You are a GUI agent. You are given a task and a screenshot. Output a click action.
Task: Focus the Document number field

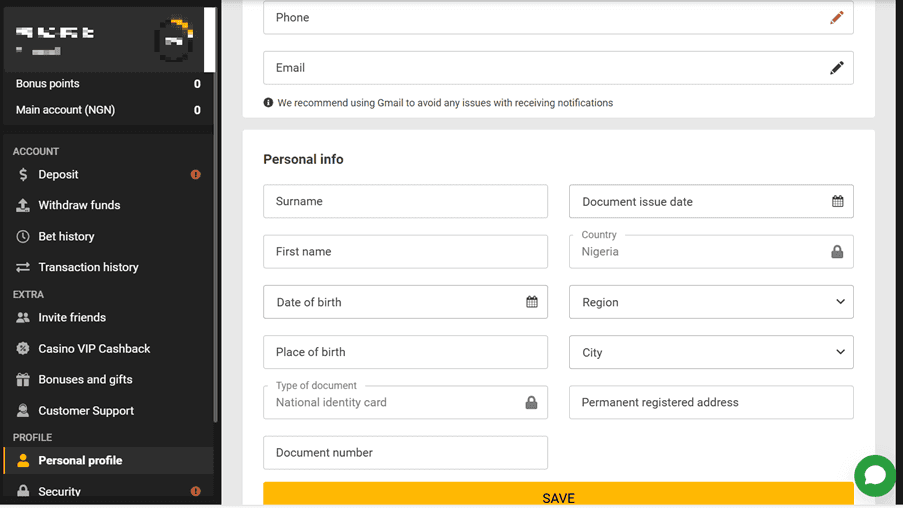pyautogui.click(x=405, y=452)
